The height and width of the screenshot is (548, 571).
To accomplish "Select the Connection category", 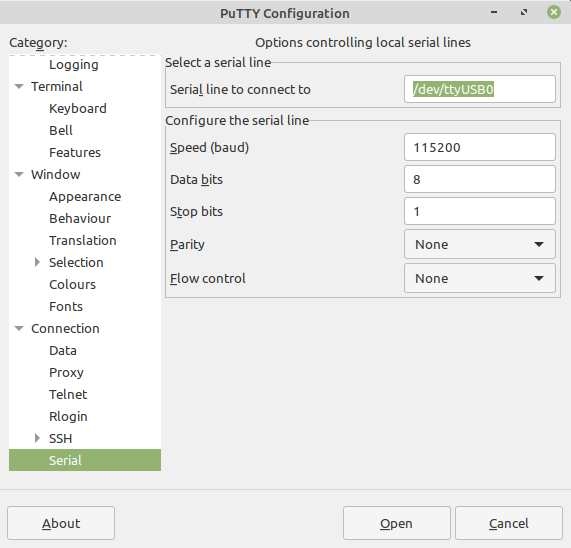I will point(65,328).
